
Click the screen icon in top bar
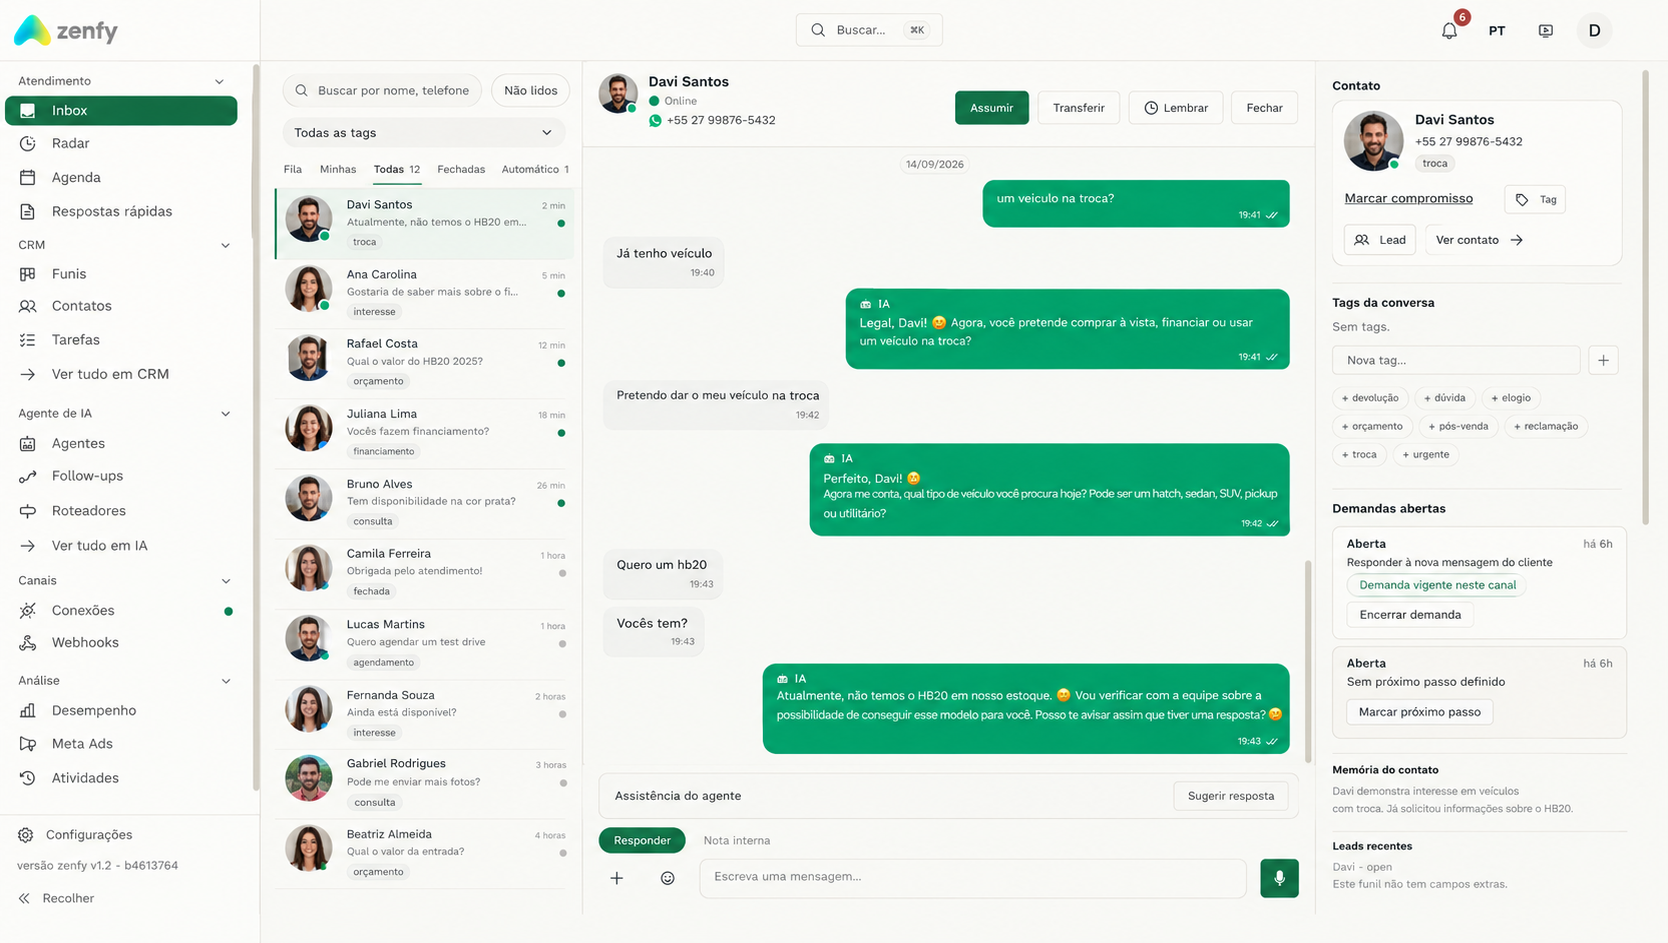coord(1546,30)
